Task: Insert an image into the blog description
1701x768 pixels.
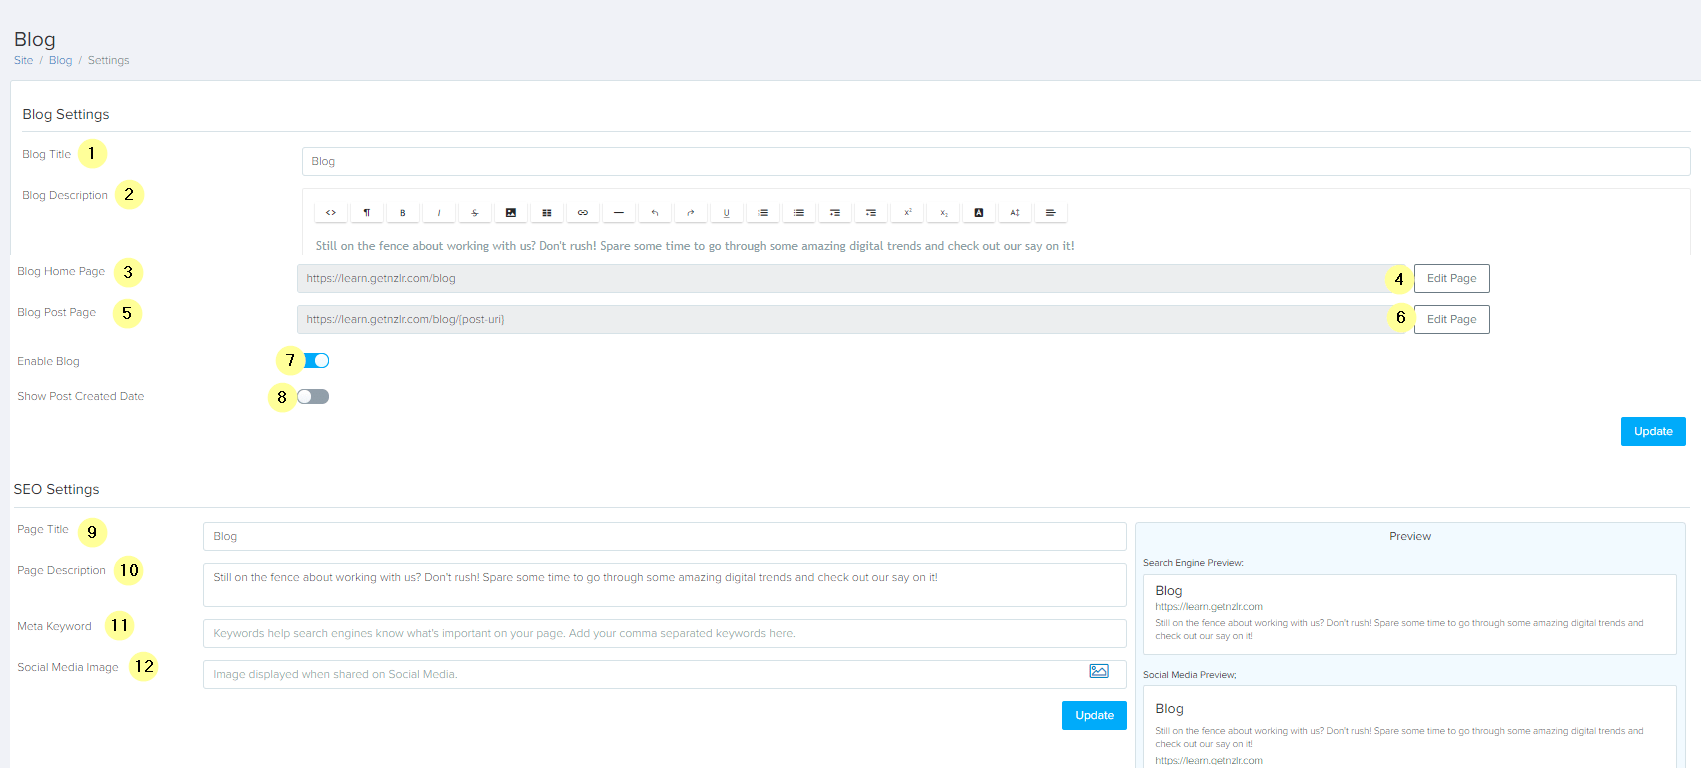Action: [x=511, y=212]
